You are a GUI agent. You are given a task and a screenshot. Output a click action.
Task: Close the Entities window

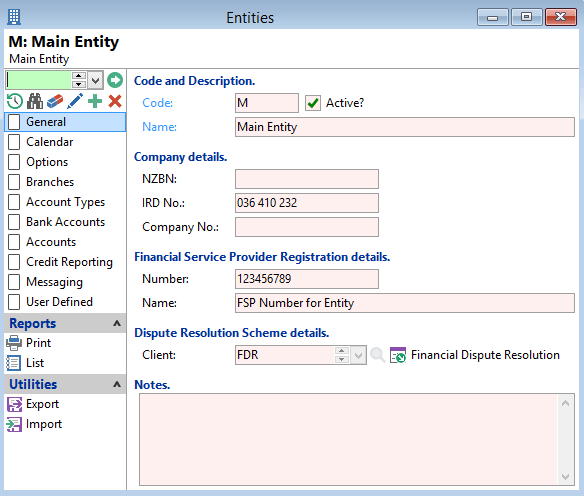click(x=561, y=17)
